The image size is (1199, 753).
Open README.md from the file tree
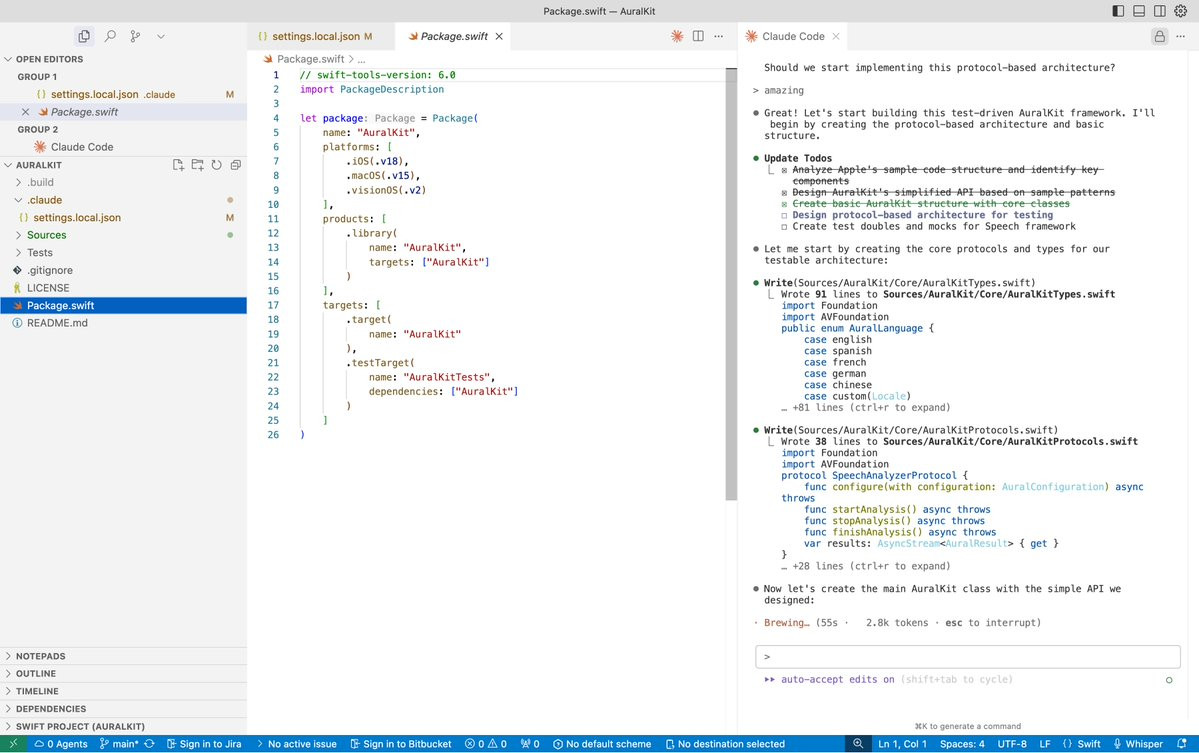pos(57,323)
